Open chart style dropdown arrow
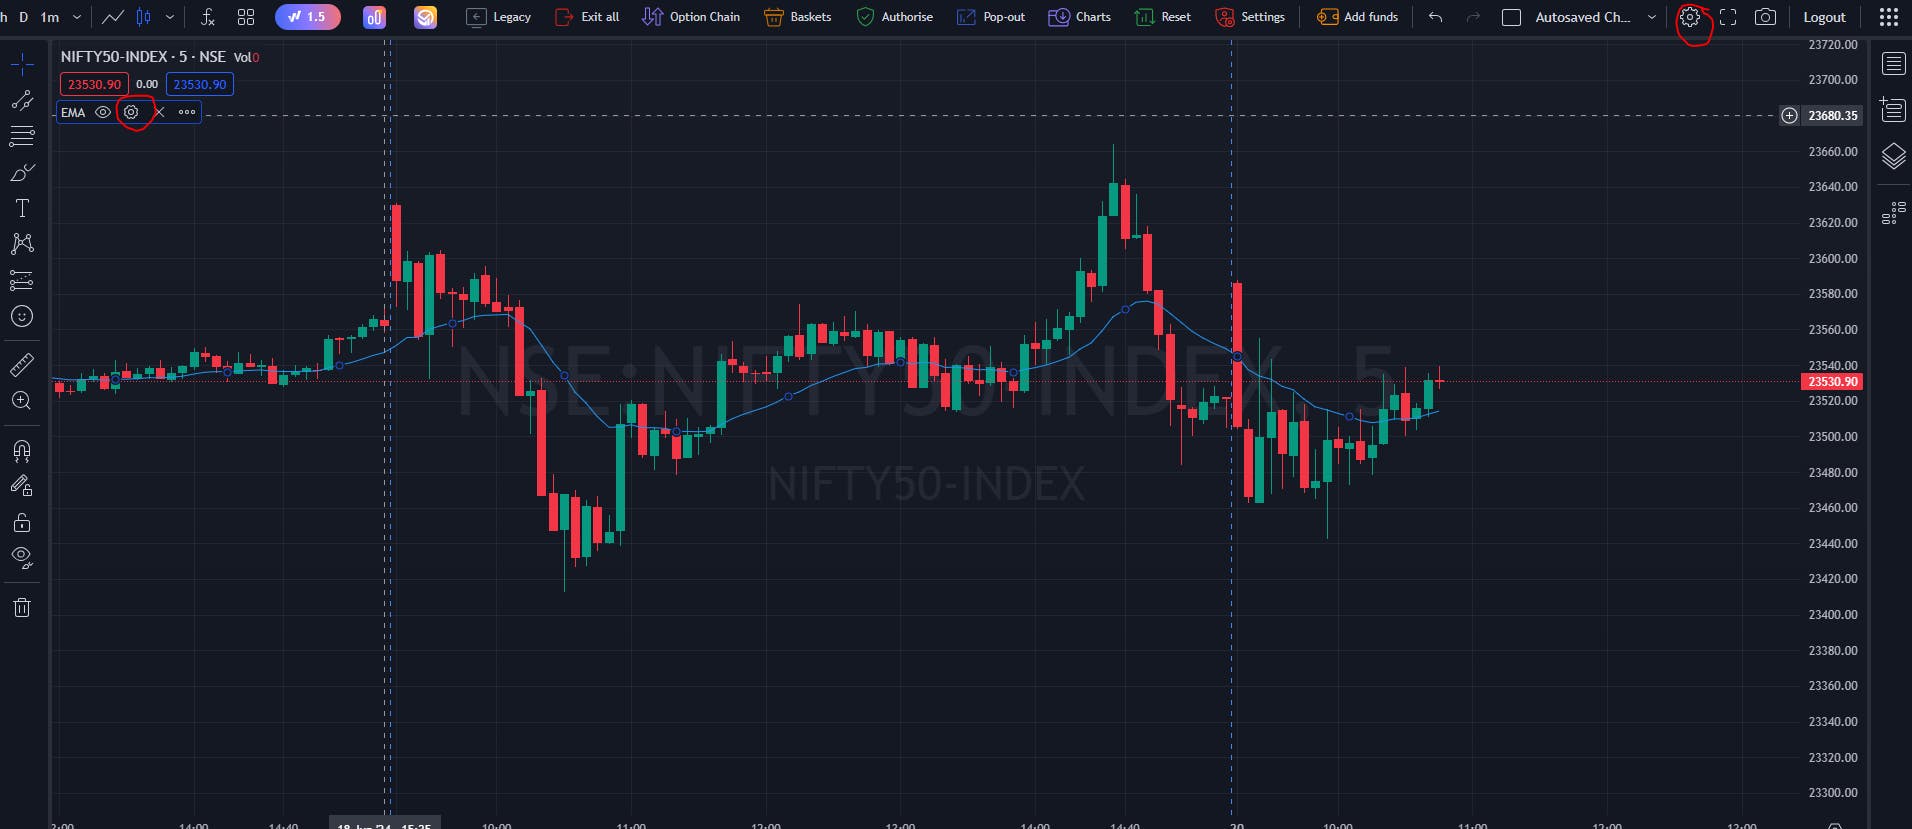Screen dimensions: 1912x829 (170, 17)
